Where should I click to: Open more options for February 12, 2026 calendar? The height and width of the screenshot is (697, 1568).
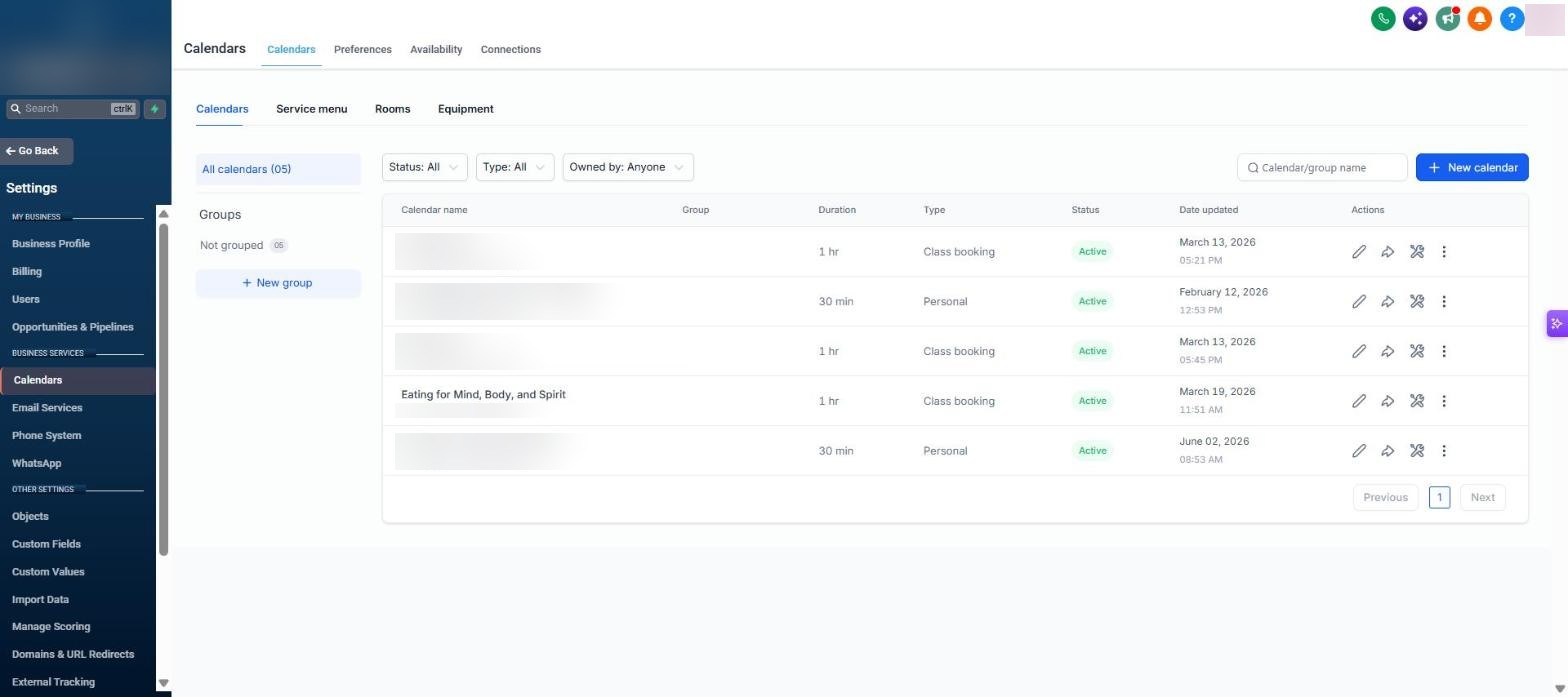1444,301
